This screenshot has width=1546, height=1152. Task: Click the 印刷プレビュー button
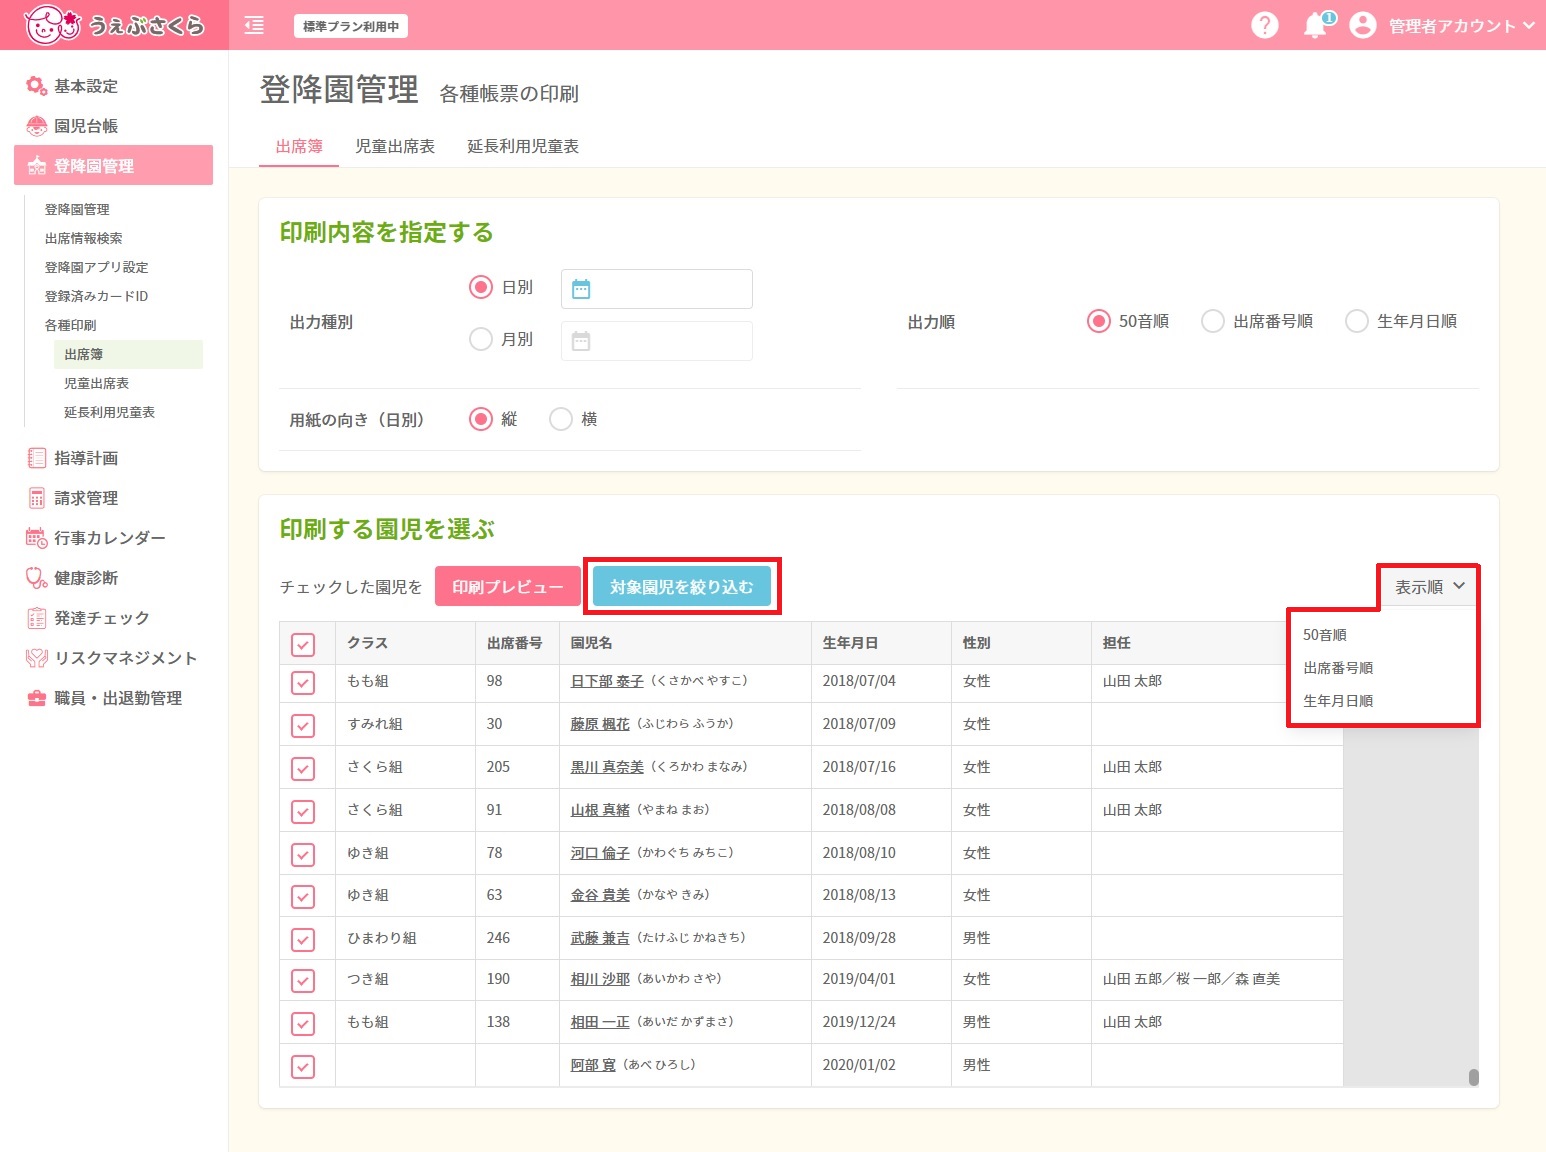[x=507, y=587]
